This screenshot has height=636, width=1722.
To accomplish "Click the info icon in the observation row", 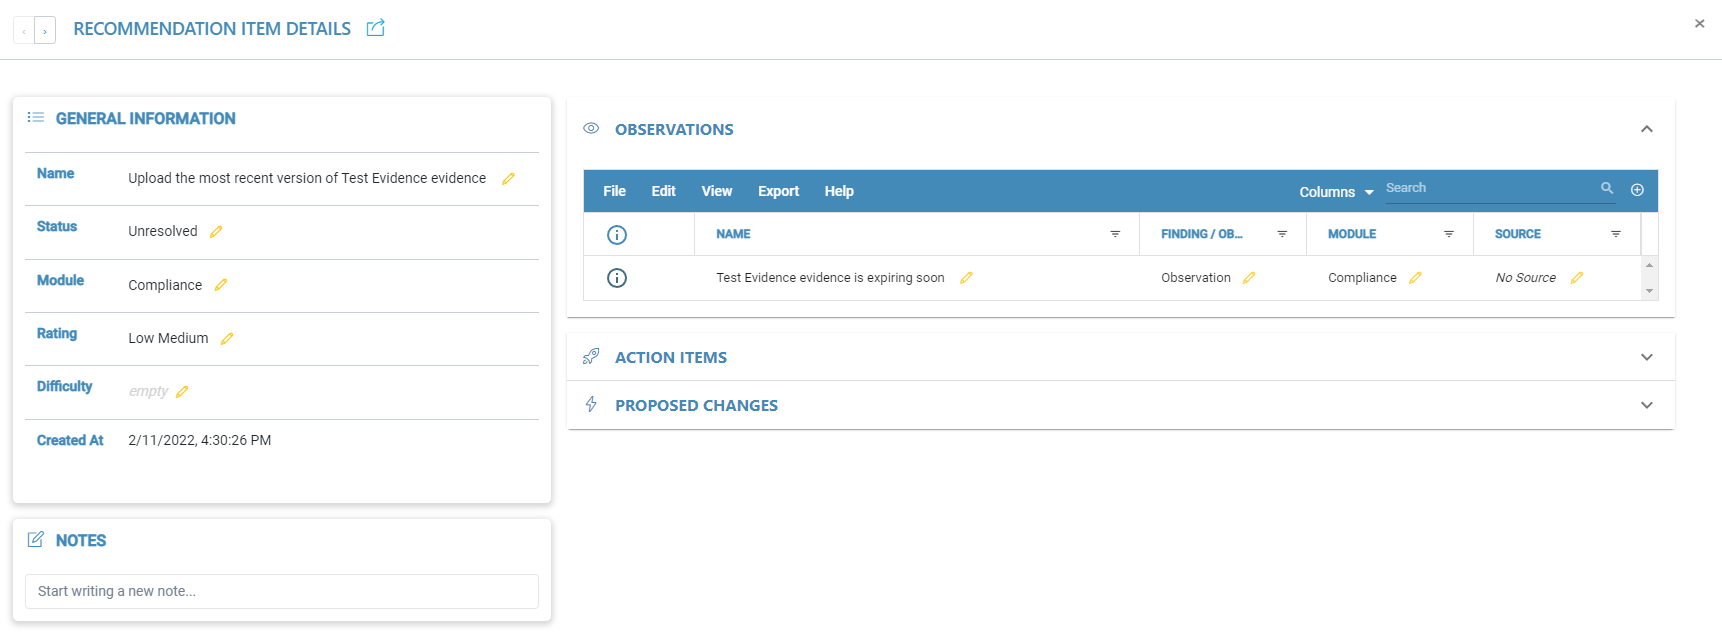I will [617, 278].
